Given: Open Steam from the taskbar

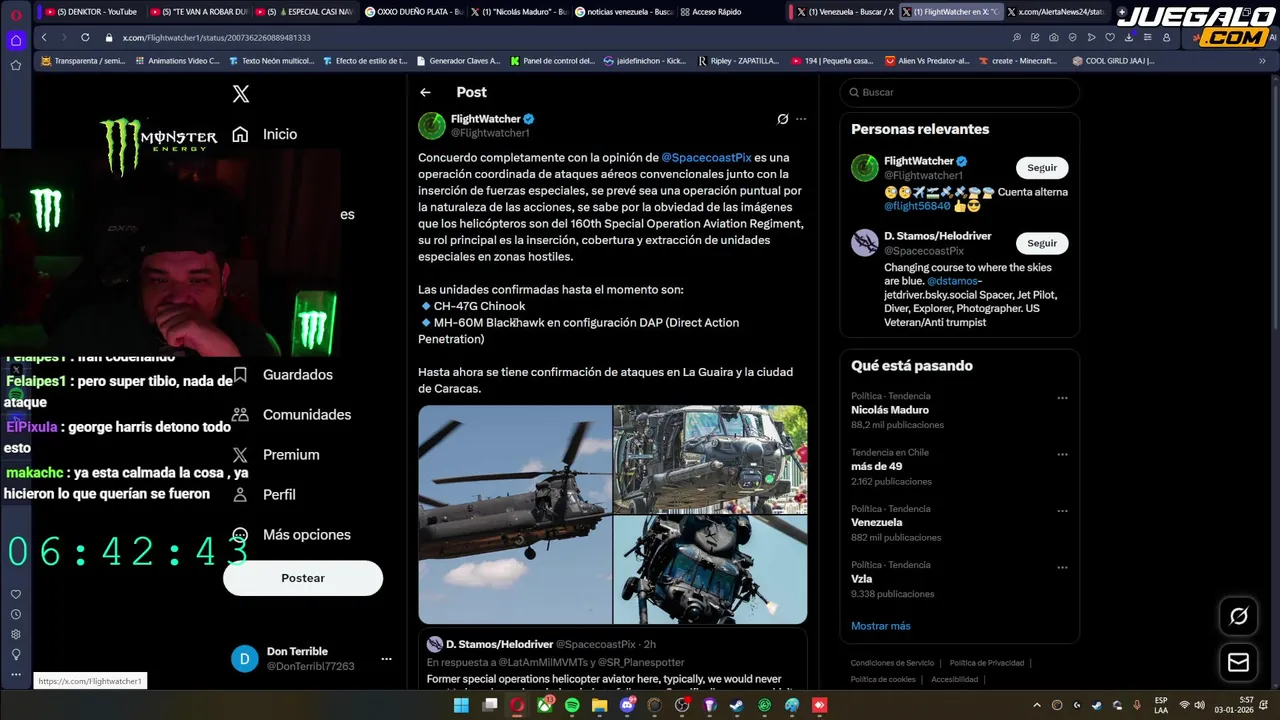Looking at the screenshot, I should point(737,705).
